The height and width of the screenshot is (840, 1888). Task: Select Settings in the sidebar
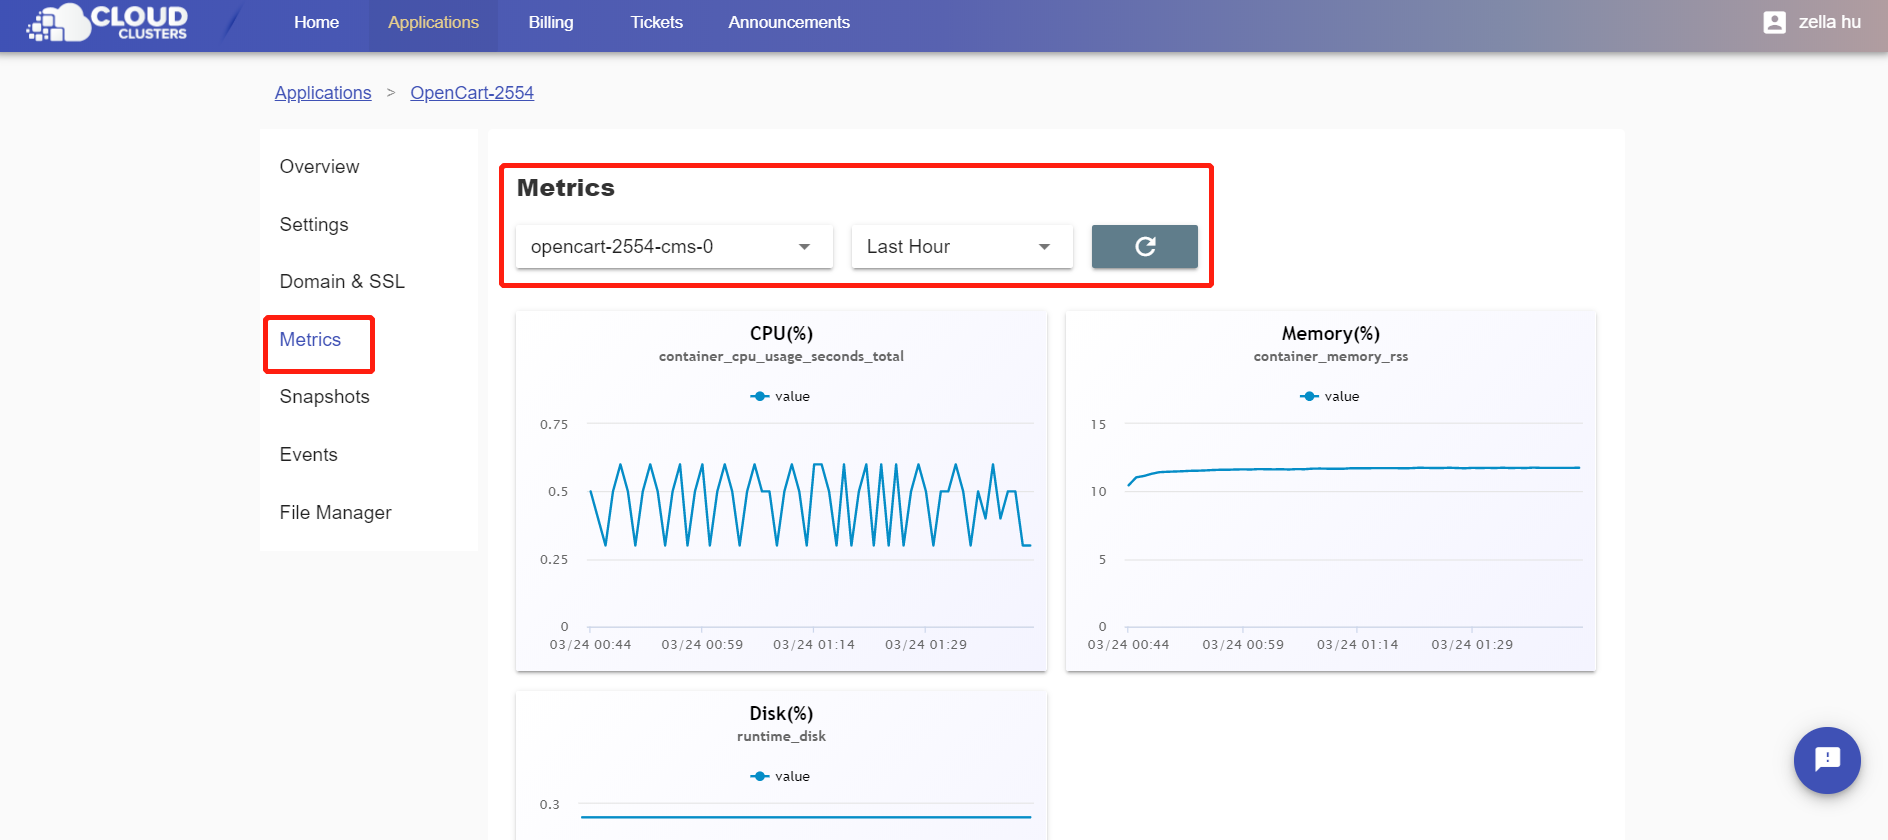(x=314, y=225)
